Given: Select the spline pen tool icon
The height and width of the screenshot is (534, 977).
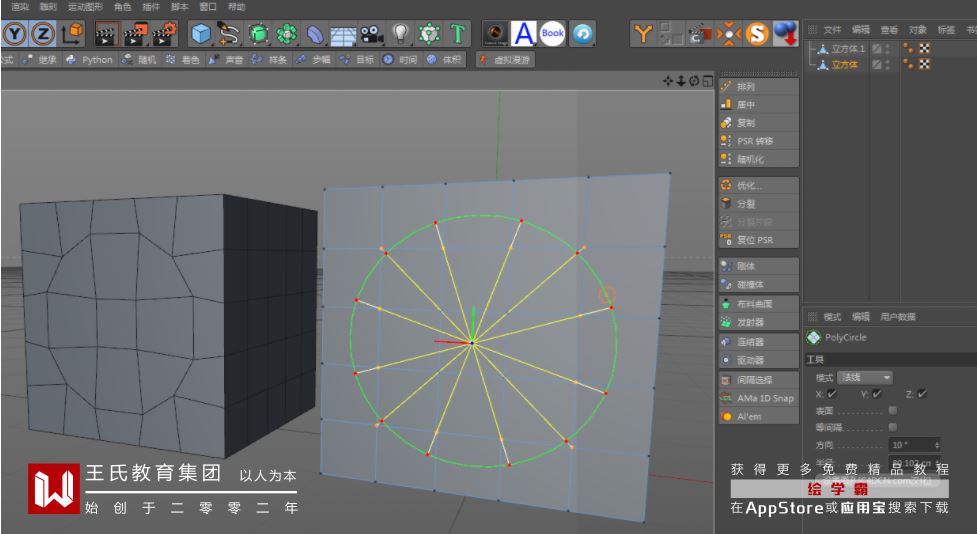Looking at the screenshot, I should 229,34.
